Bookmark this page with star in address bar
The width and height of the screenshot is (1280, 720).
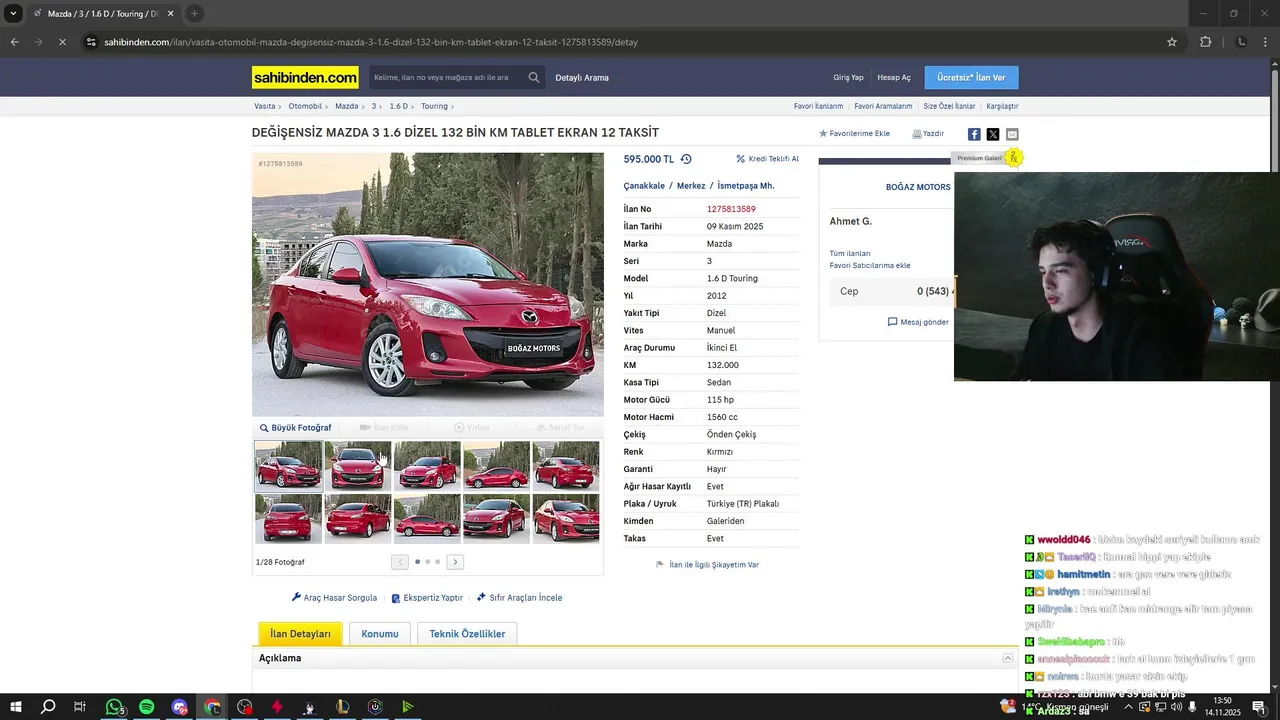[x=1172, y=42]
